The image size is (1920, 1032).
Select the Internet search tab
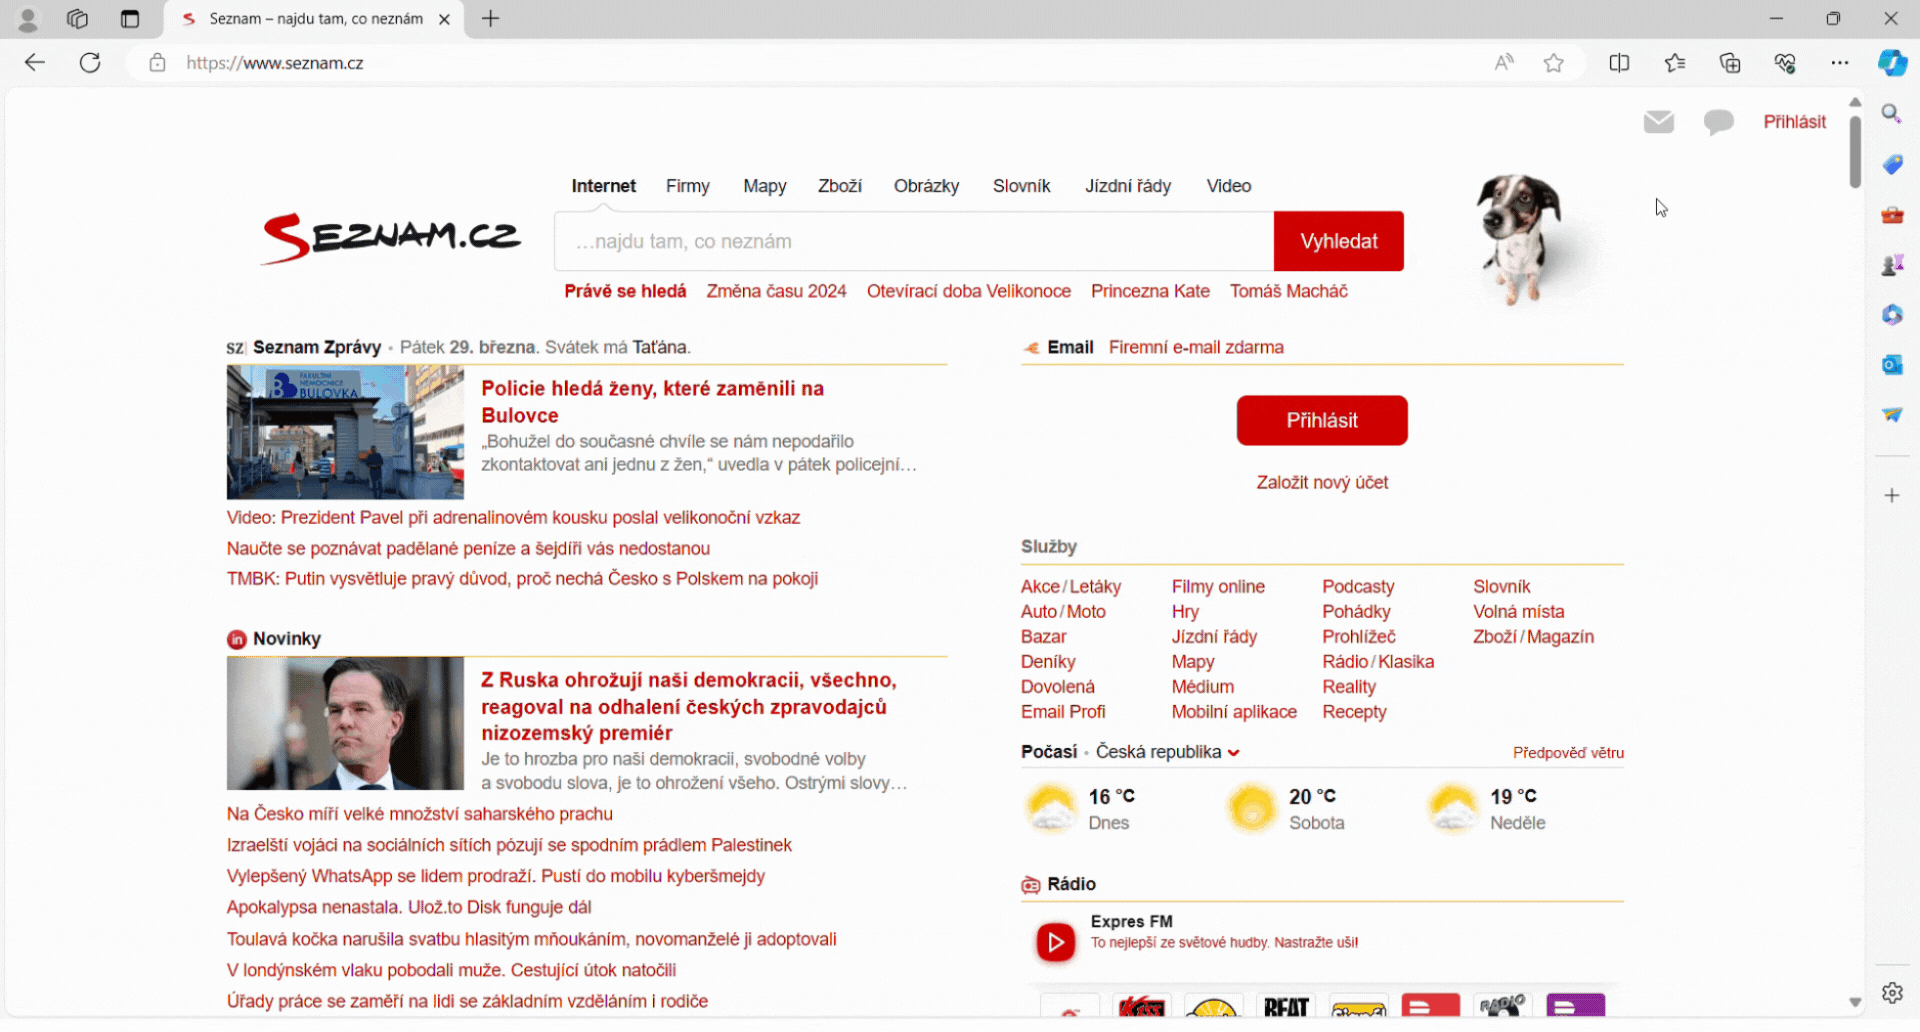pos(603,186)
